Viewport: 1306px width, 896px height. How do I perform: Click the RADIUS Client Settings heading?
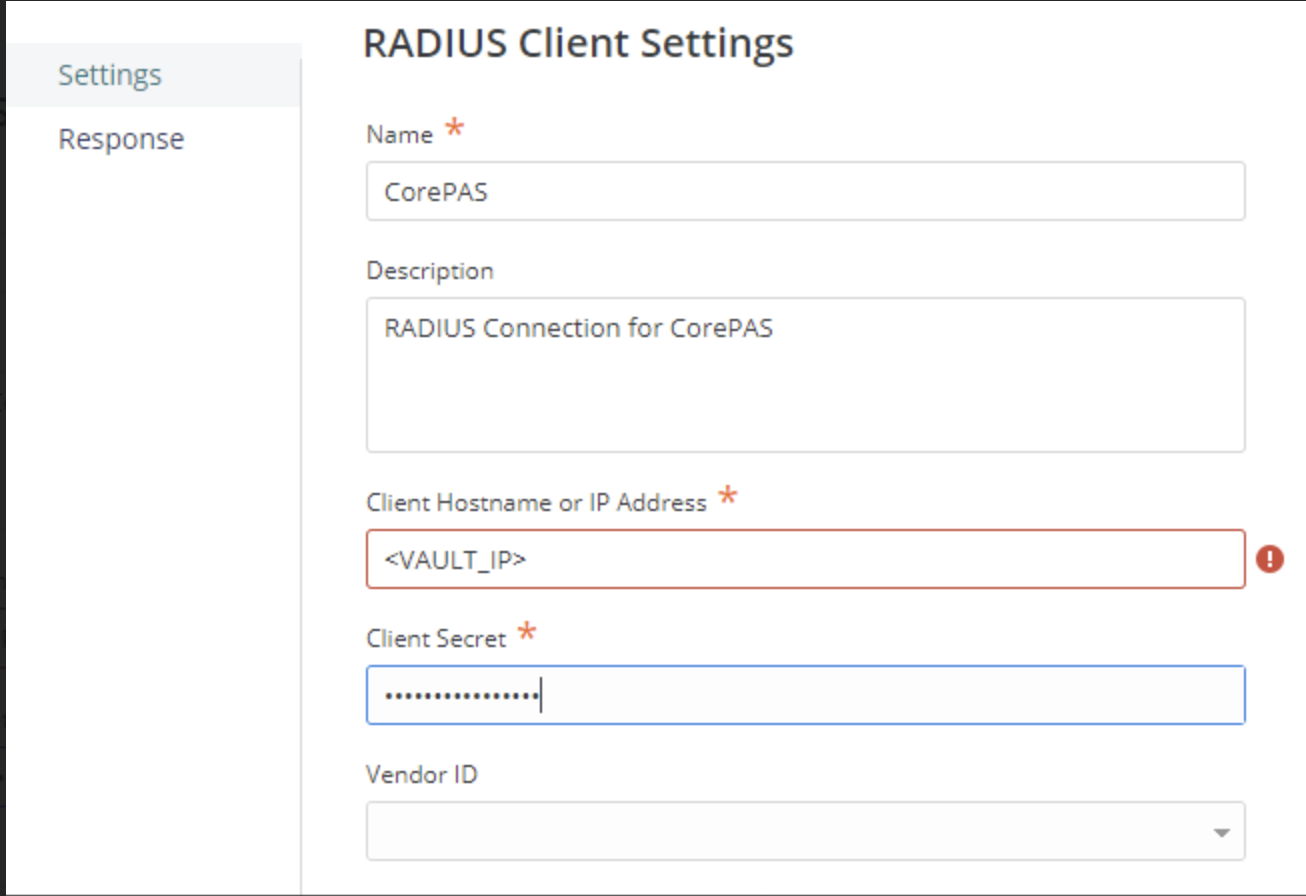(x=578, y=43)
